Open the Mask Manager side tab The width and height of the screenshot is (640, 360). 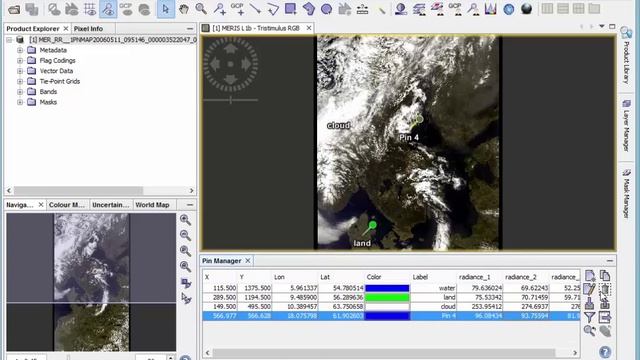626,194
